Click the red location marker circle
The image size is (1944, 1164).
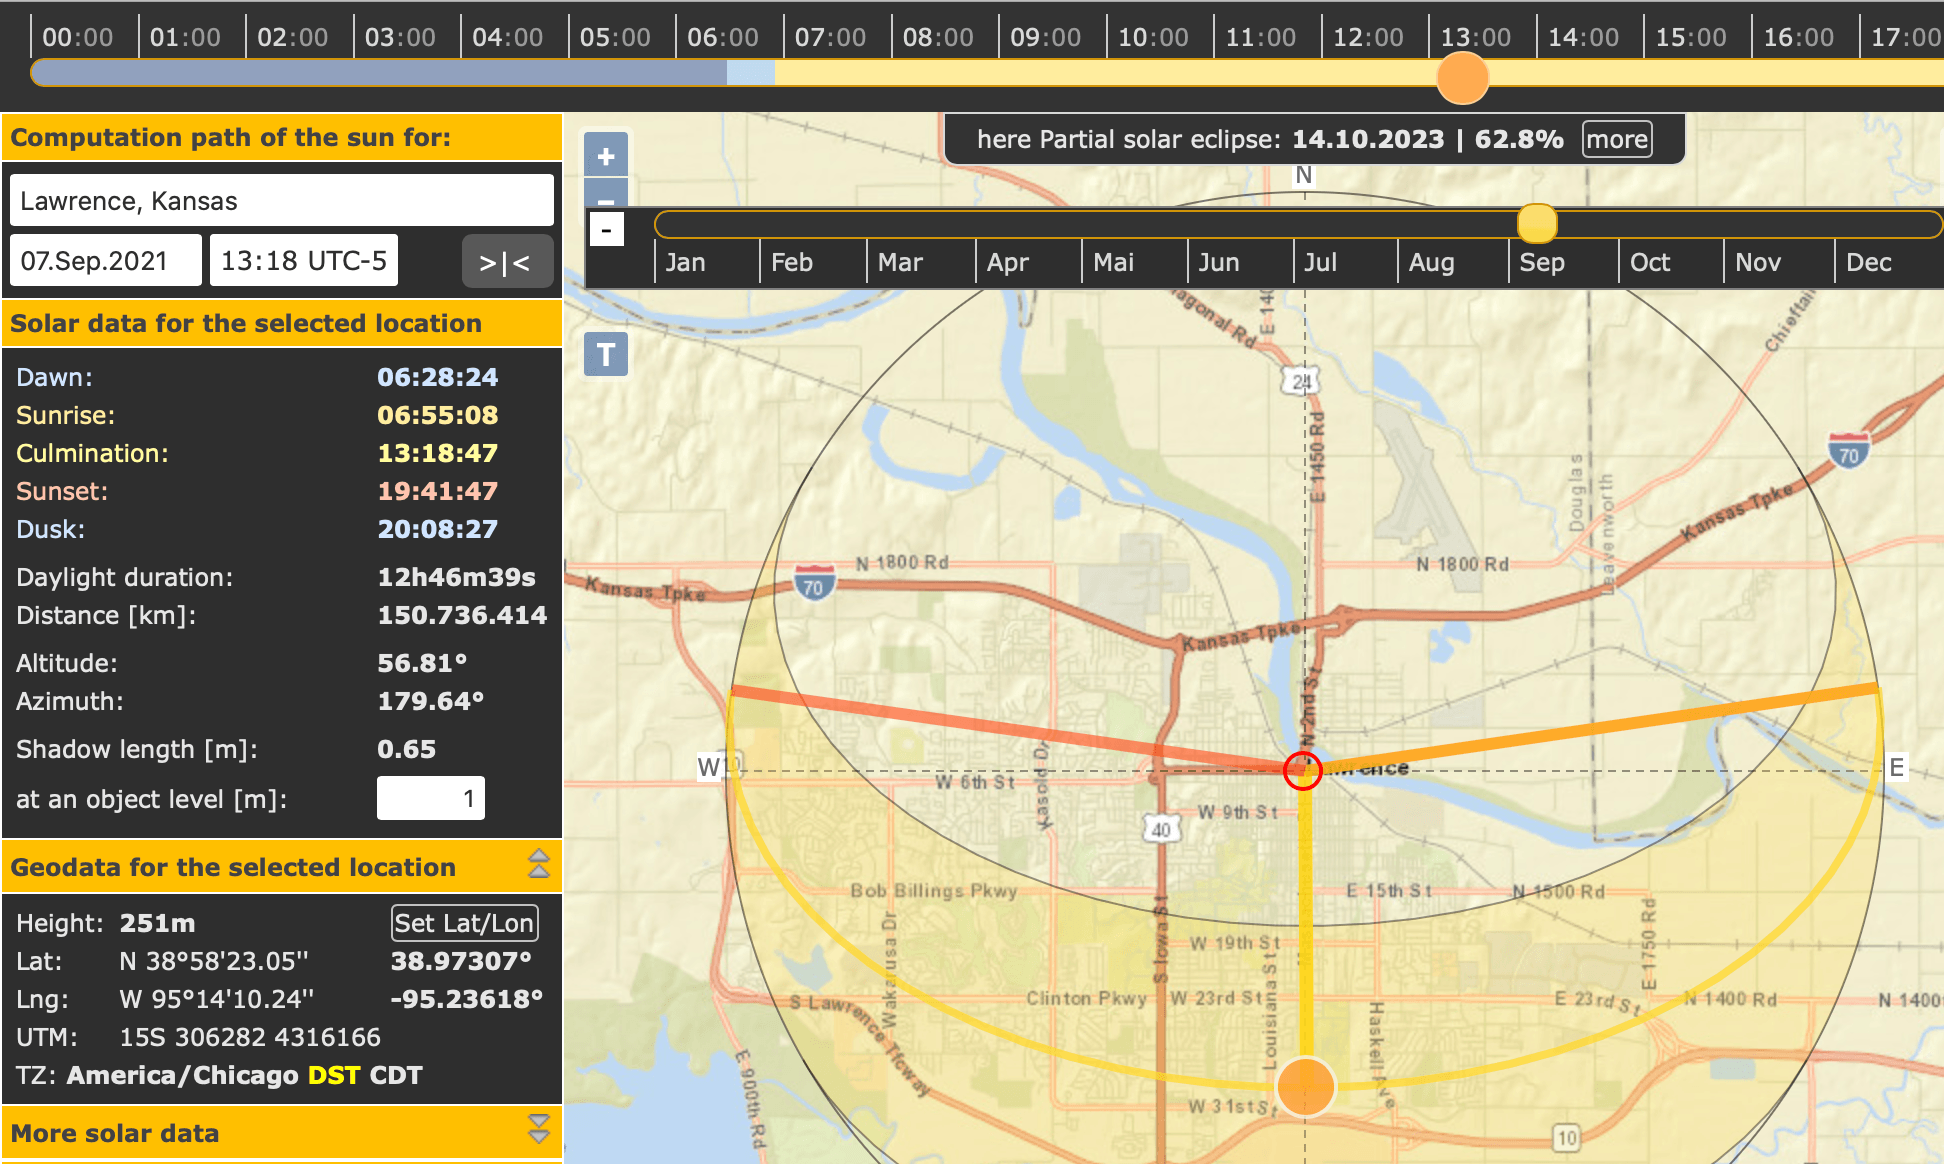click(x=1303, y=770)
